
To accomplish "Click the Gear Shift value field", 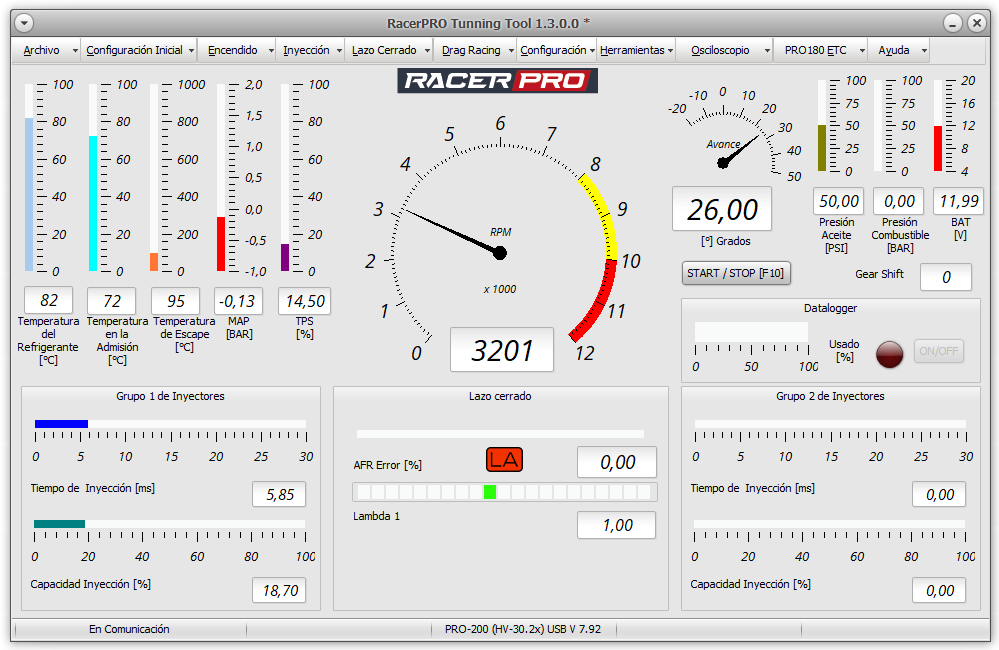I will [946, 277].
